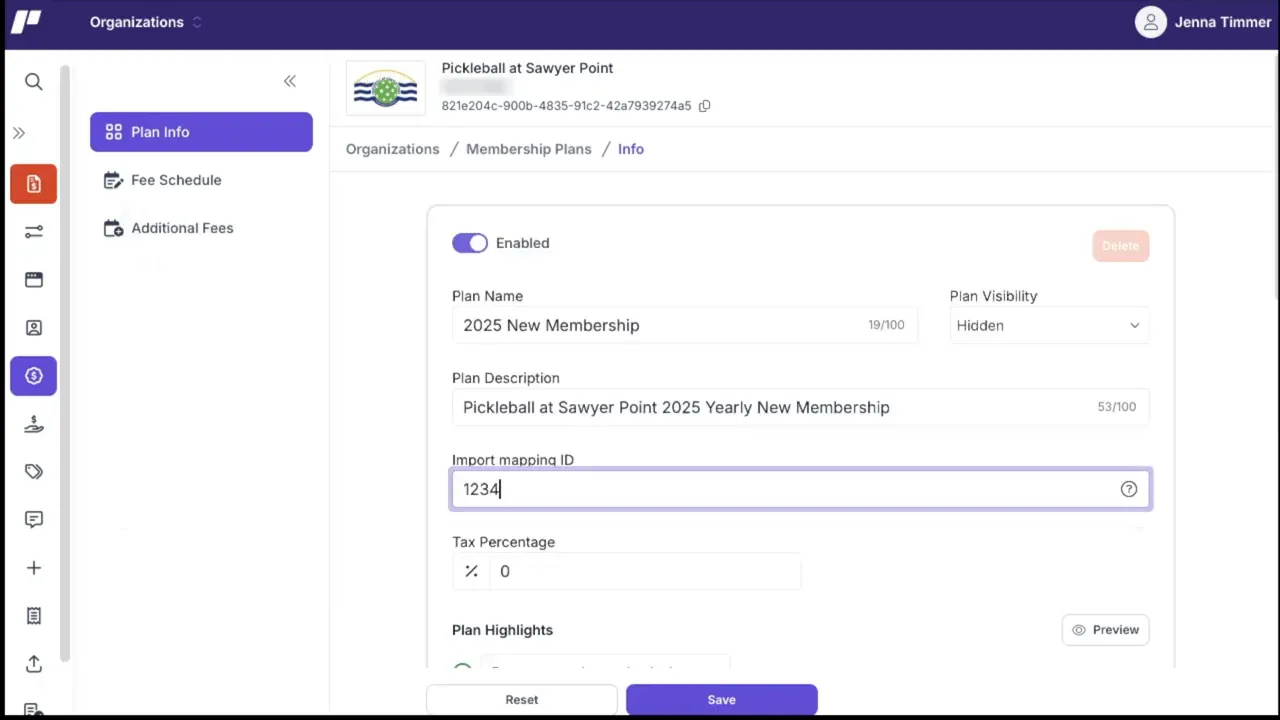Navigate to Membership Plans breadcrumb
The image size is (1280, 720).
528,148
